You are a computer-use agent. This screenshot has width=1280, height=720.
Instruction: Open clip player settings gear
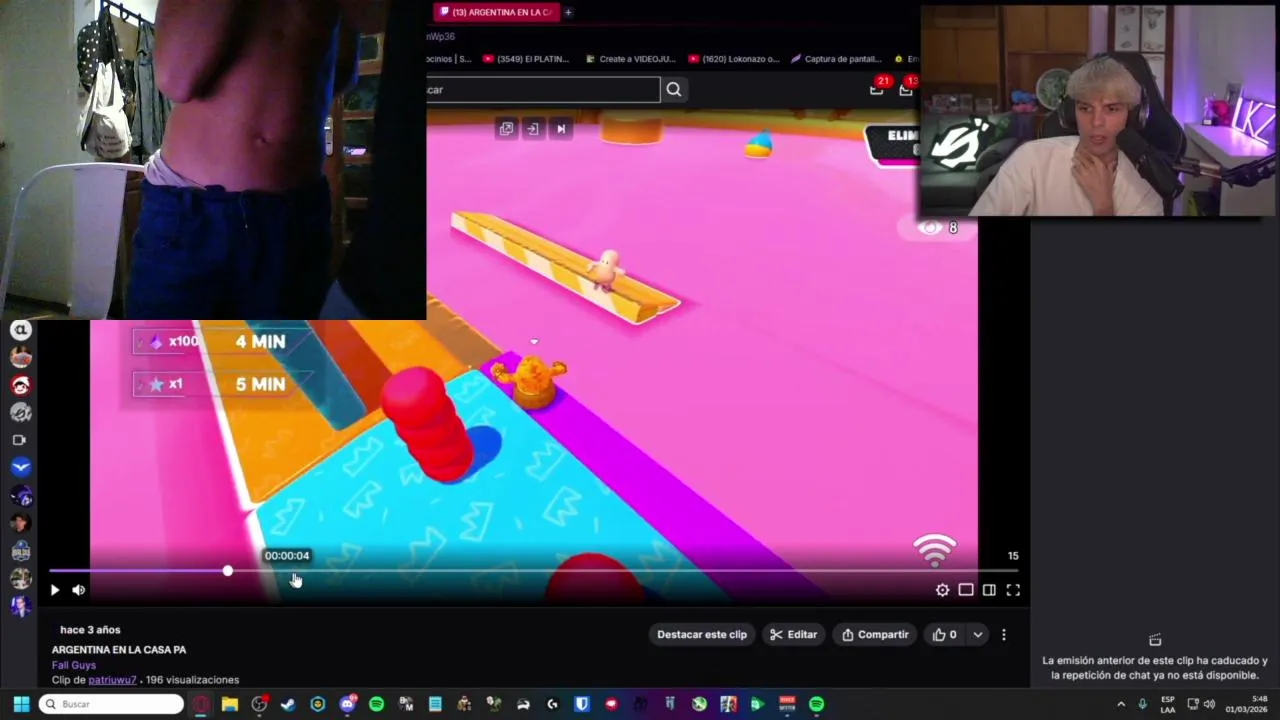coord(942,590)
